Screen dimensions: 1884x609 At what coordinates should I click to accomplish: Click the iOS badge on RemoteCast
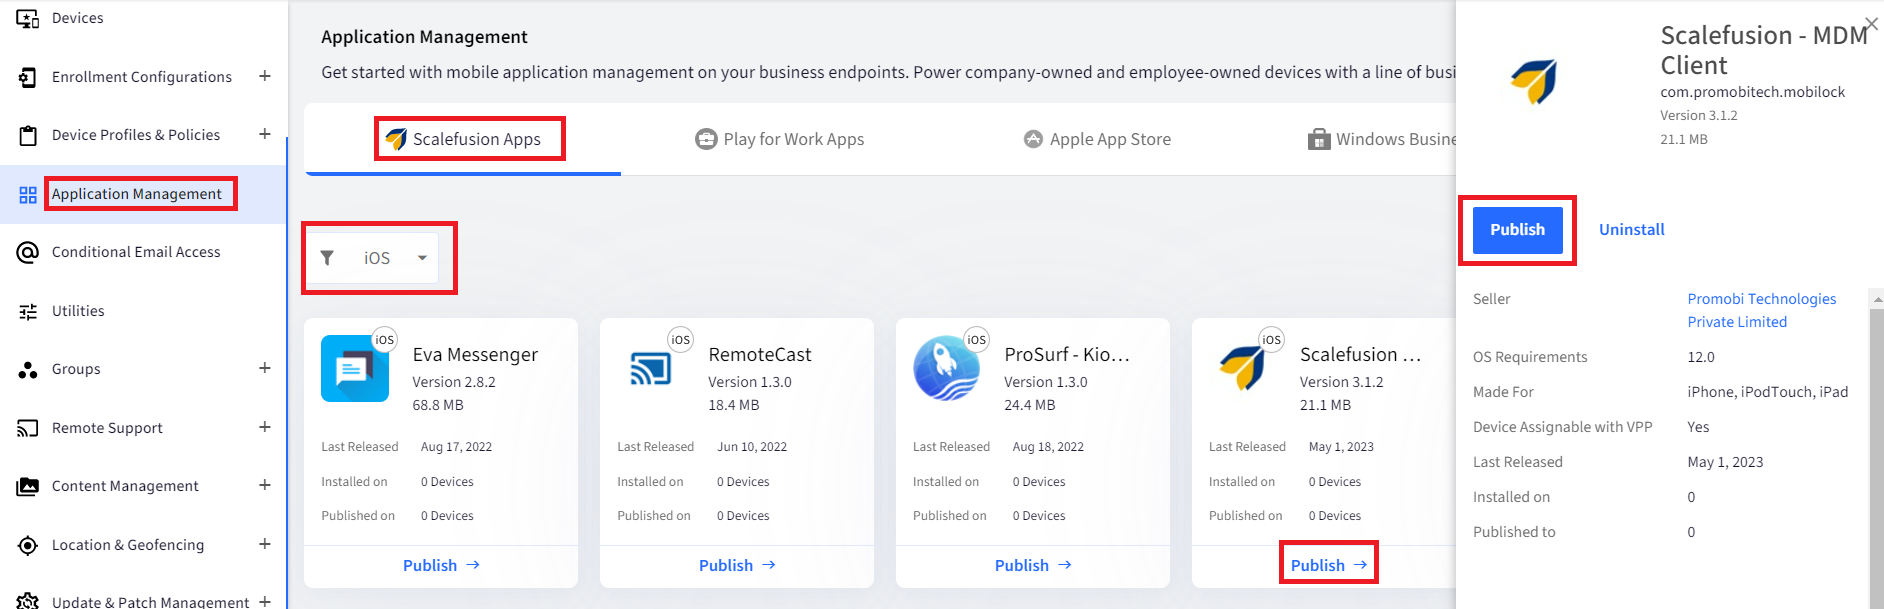pos(681,340)
